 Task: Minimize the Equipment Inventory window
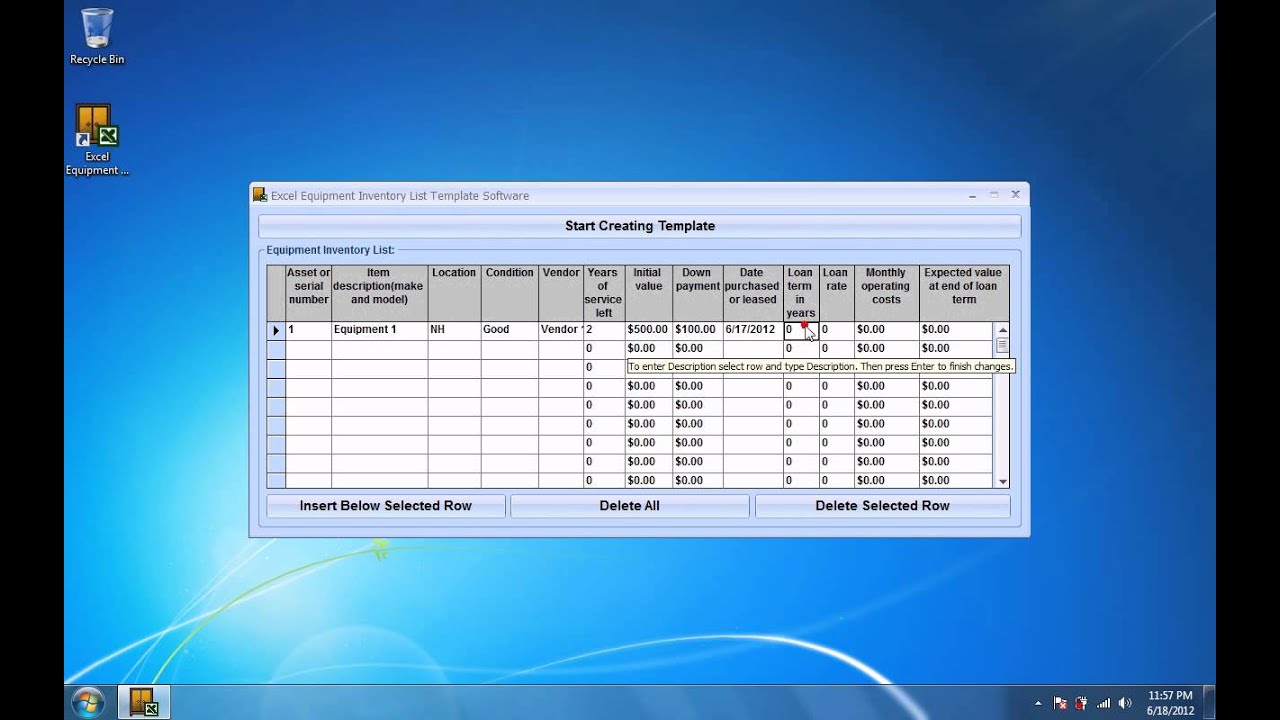click(x=972, y=195)
